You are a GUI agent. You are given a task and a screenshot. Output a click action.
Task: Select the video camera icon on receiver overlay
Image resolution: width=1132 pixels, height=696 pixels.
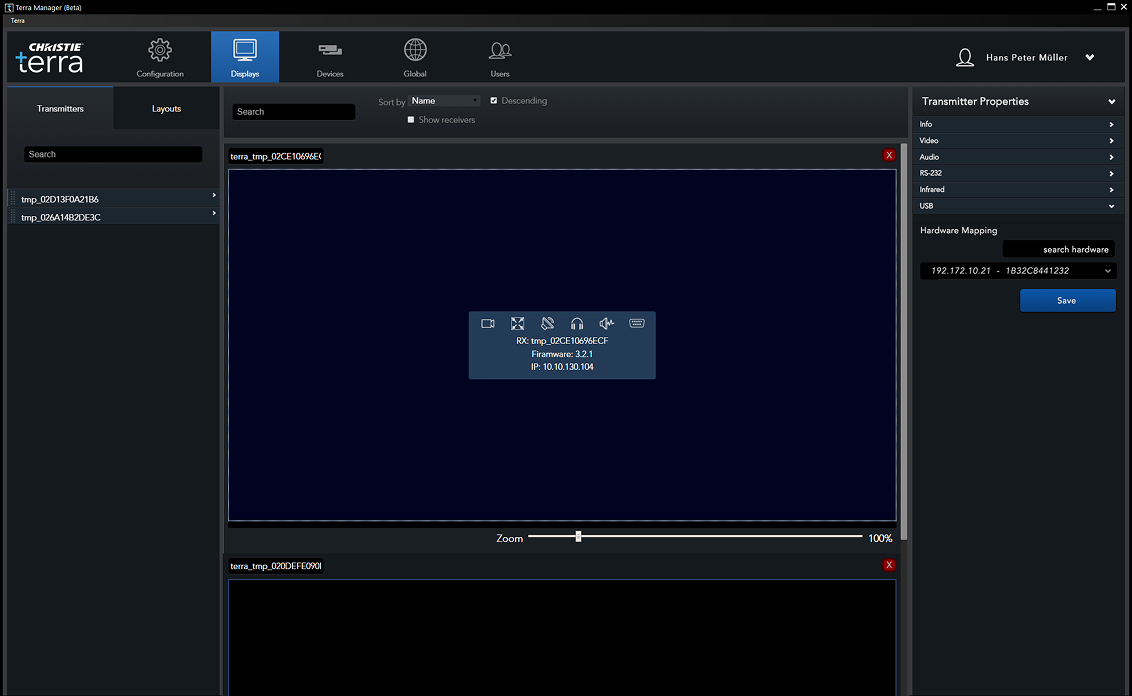coord(488,322)
